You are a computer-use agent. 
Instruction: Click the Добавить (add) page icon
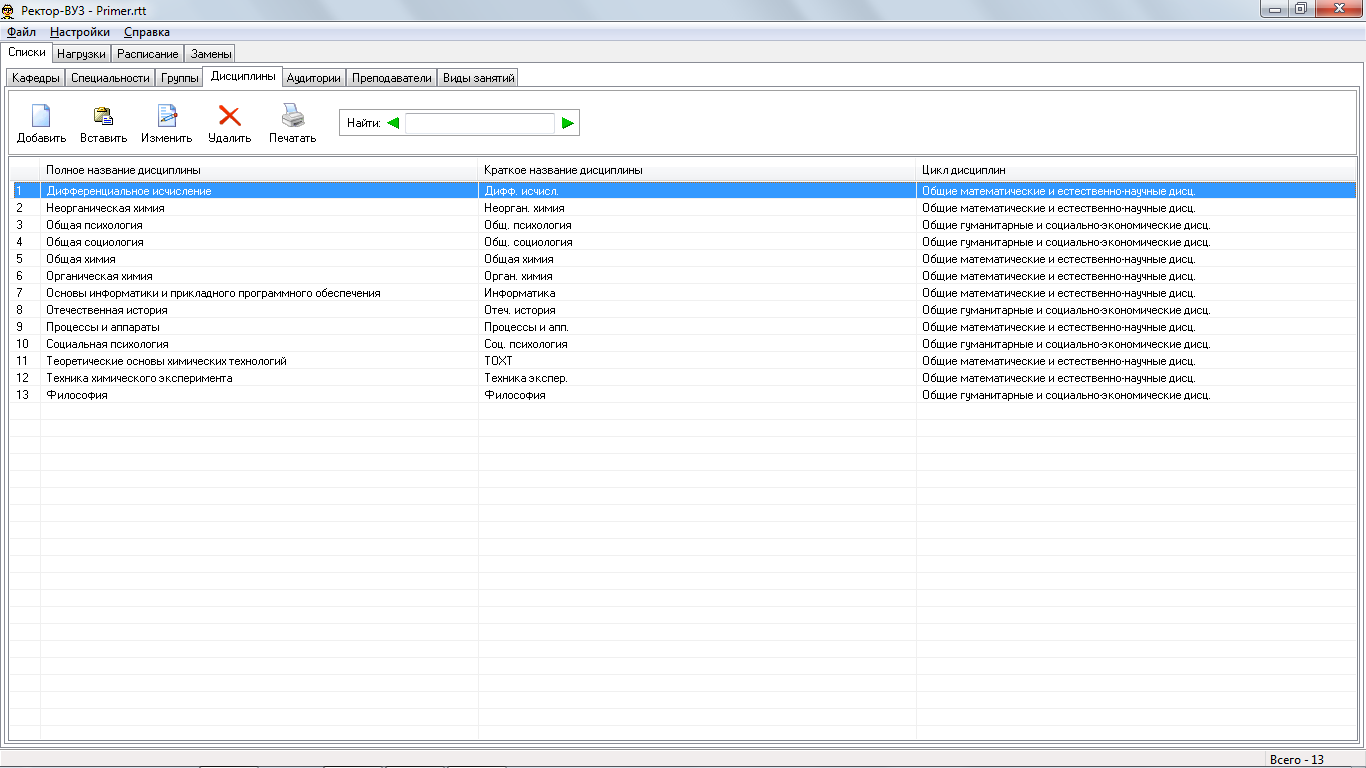(x=41, y=116)
